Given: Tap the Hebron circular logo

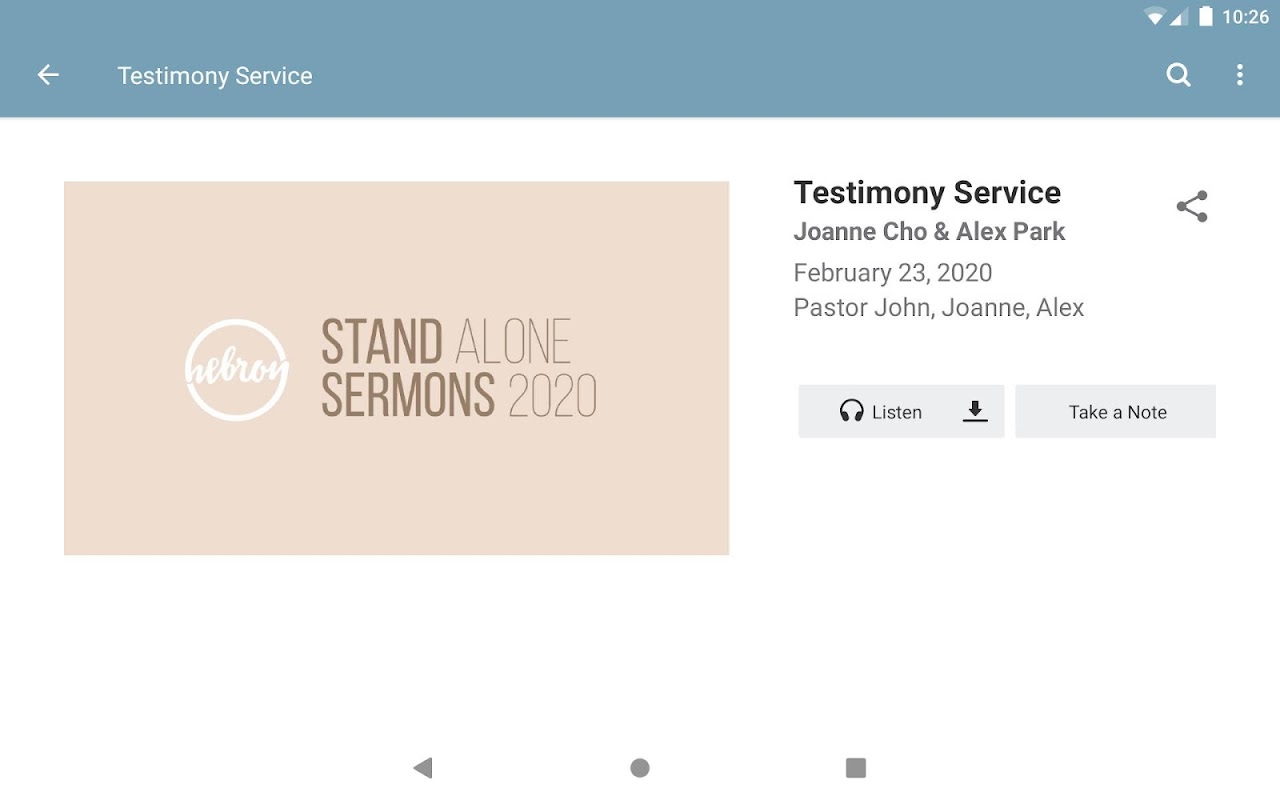Looking at the screenshot, I should click(x=237, y=369).
